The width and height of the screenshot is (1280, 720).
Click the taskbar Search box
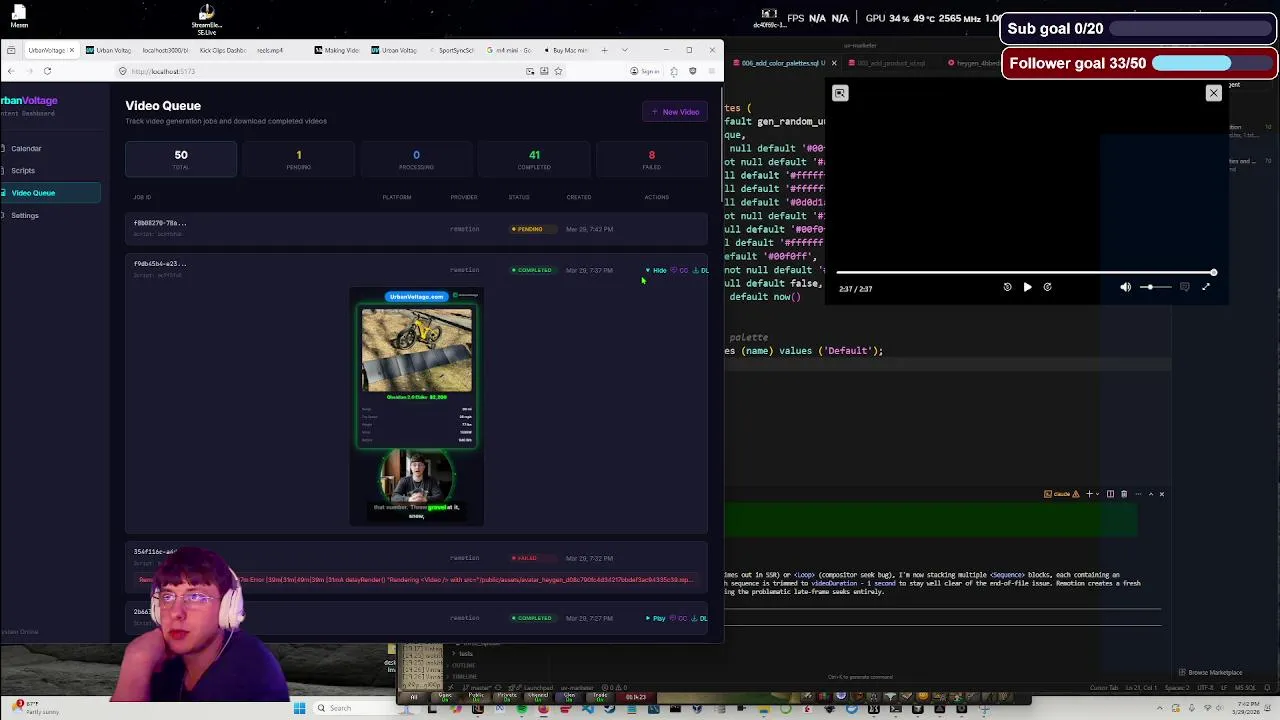click(x=354, y=708)
